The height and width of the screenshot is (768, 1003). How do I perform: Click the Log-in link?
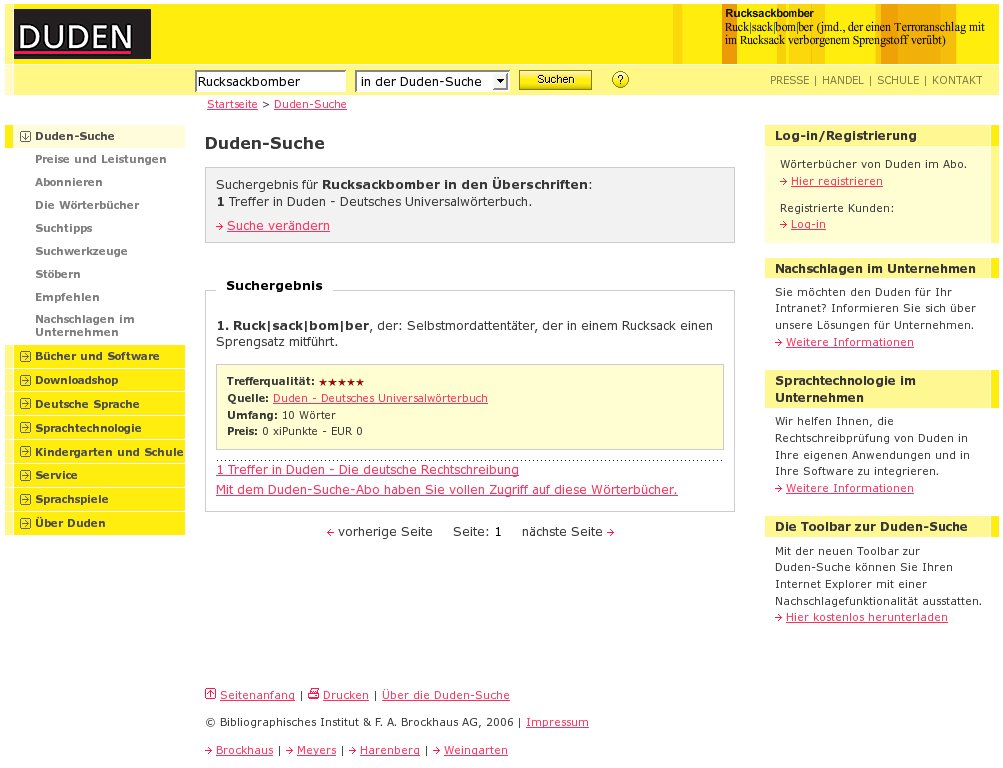(808, 224)
